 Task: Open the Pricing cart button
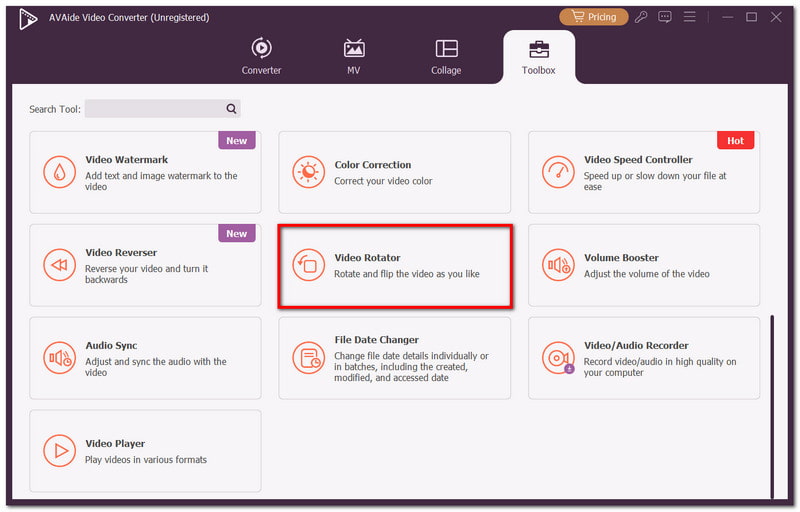593,17
